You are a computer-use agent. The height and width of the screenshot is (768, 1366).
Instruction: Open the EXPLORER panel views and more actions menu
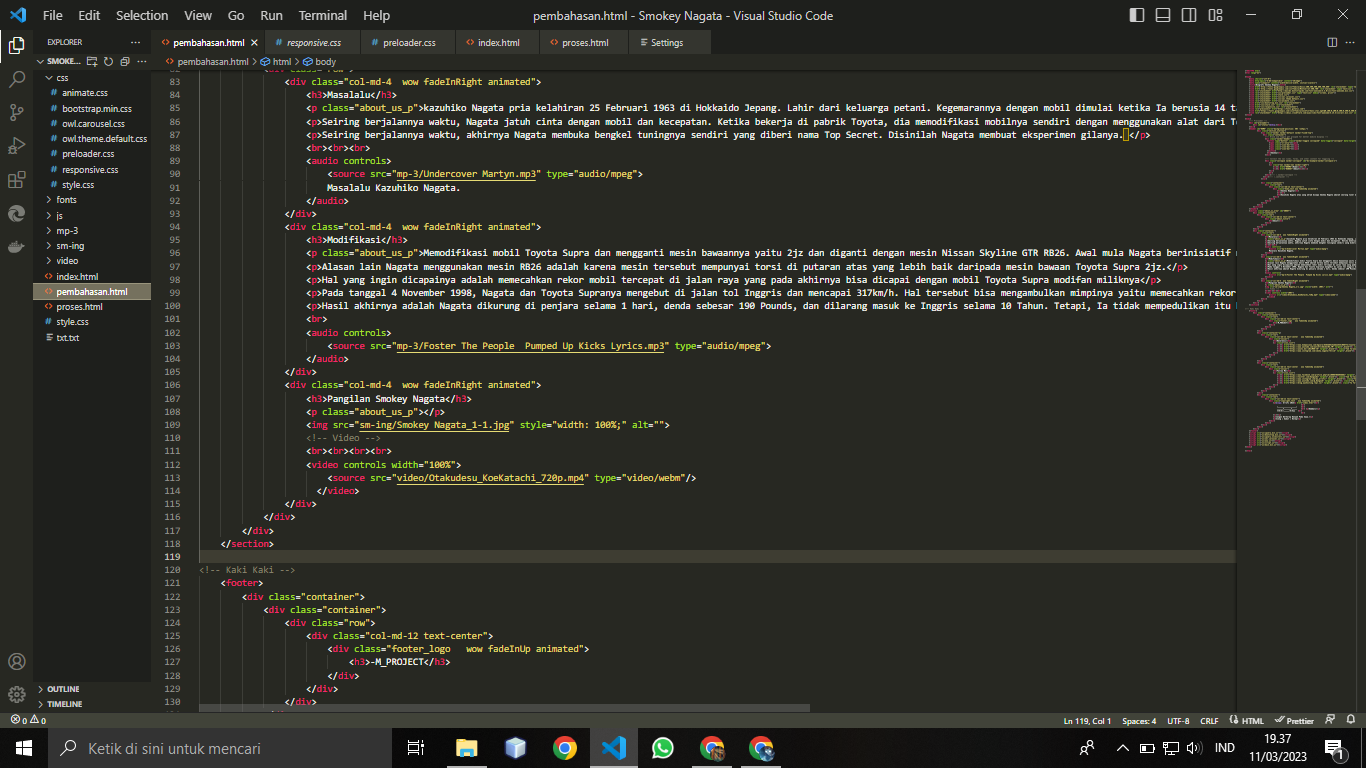(x=136, y=42)
